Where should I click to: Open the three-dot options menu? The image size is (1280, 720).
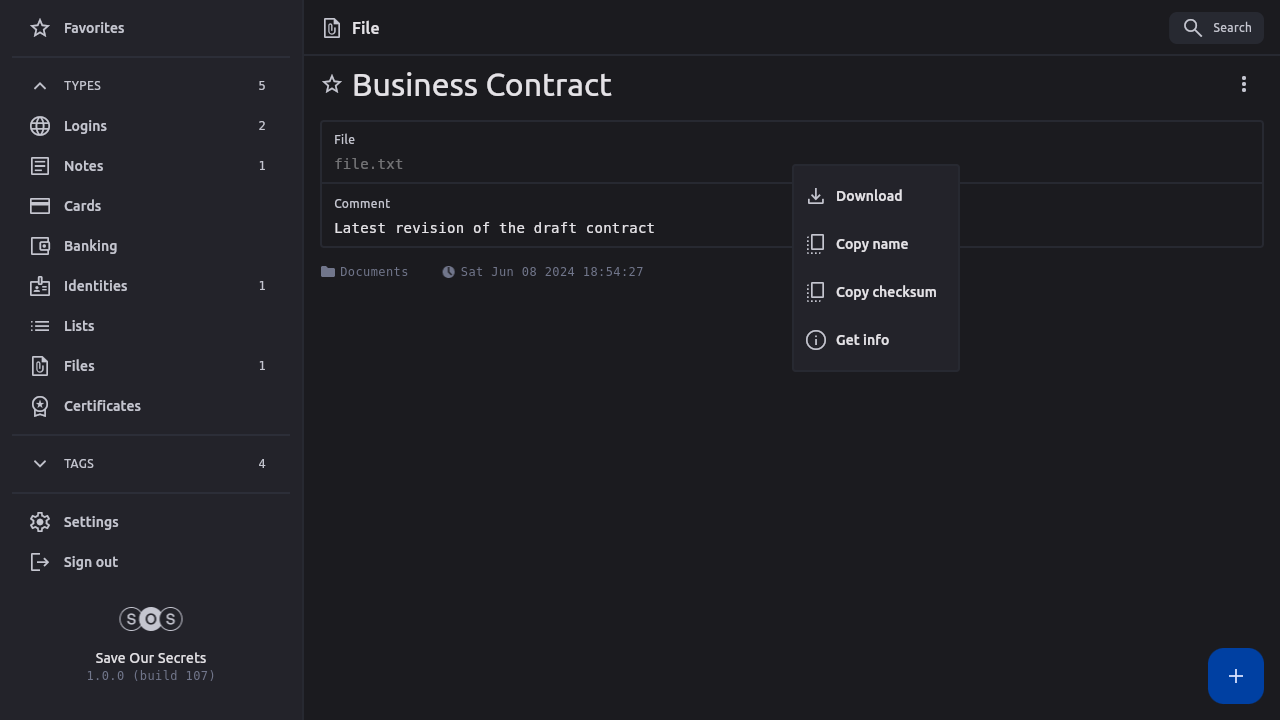(x=1243, y=85)
